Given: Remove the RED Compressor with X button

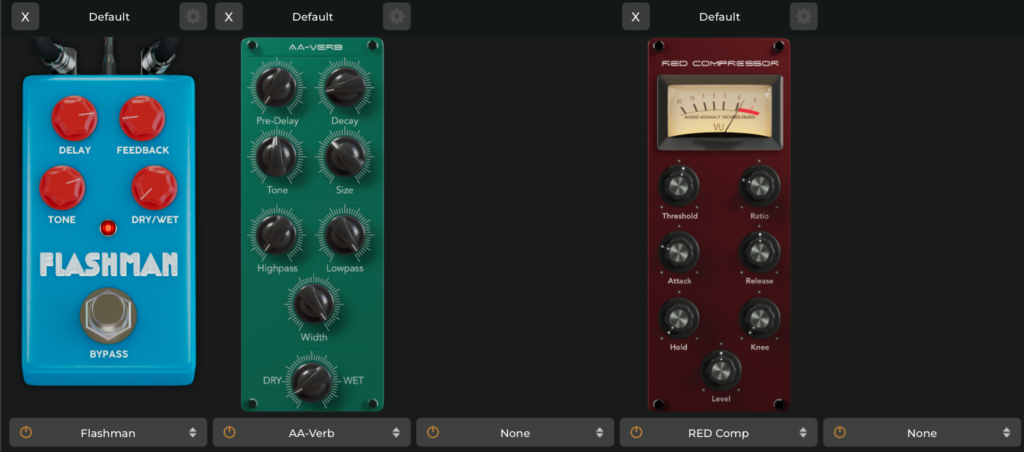Looking at the screenshot, I should (x=635, y=16).
